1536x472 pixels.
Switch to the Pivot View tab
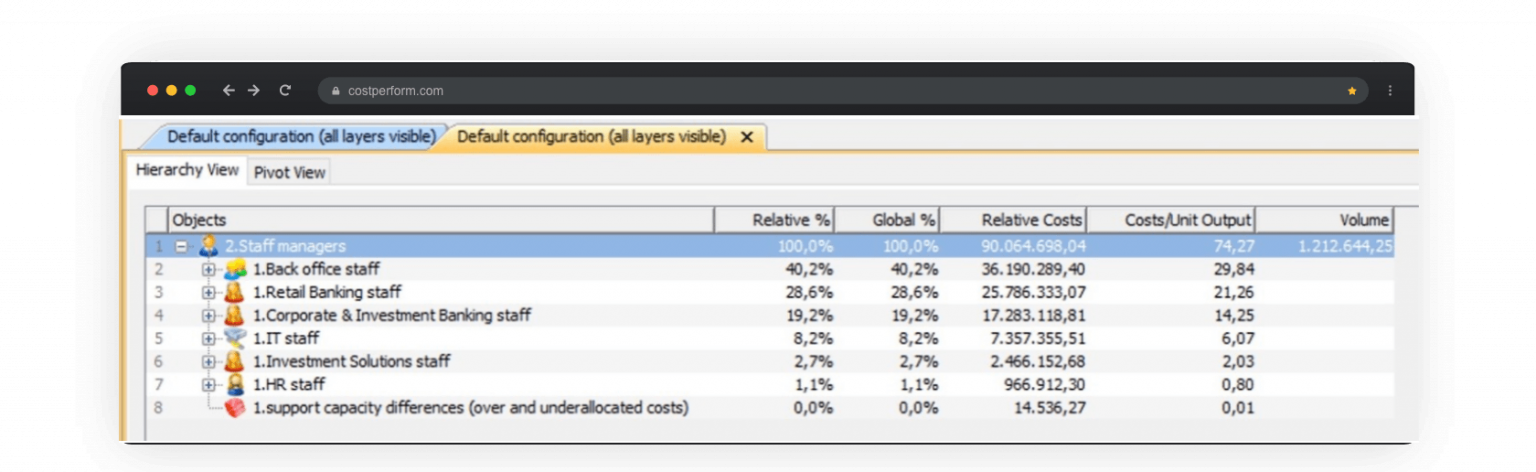coord(289,172)
